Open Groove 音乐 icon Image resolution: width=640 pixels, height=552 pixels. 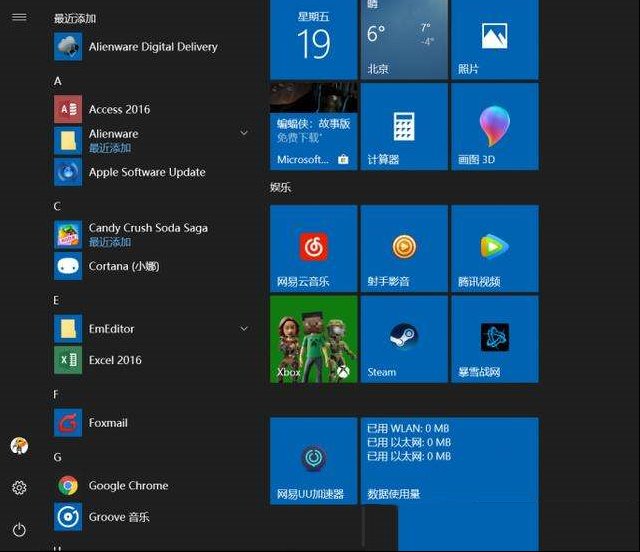tap(68, 517)
